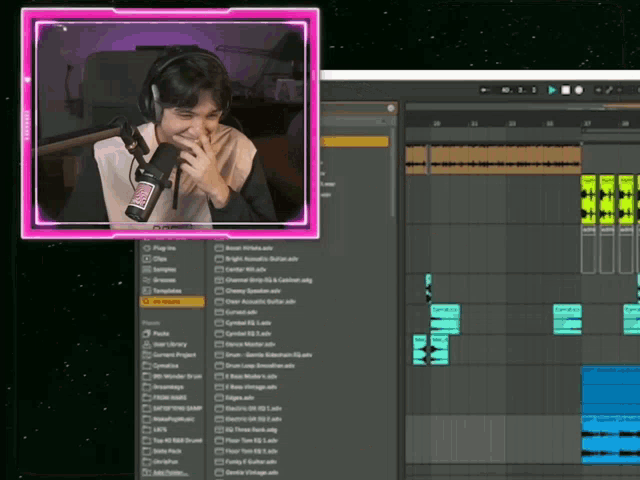This screenshot has height=480, width=640.
Task: Select the Drum Loop Smoothen.adv preset
Action: tap(255, 365)
